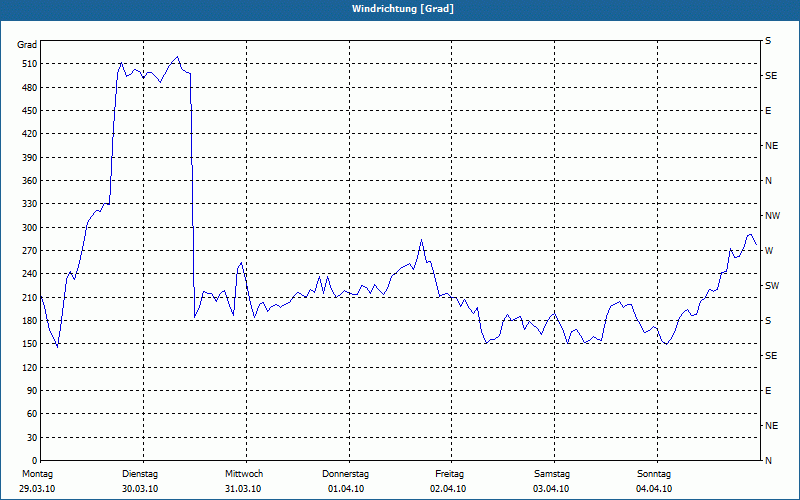Click the 240 axis value
800x500 pixels.
pyautogui.click(x=29, y=274)
